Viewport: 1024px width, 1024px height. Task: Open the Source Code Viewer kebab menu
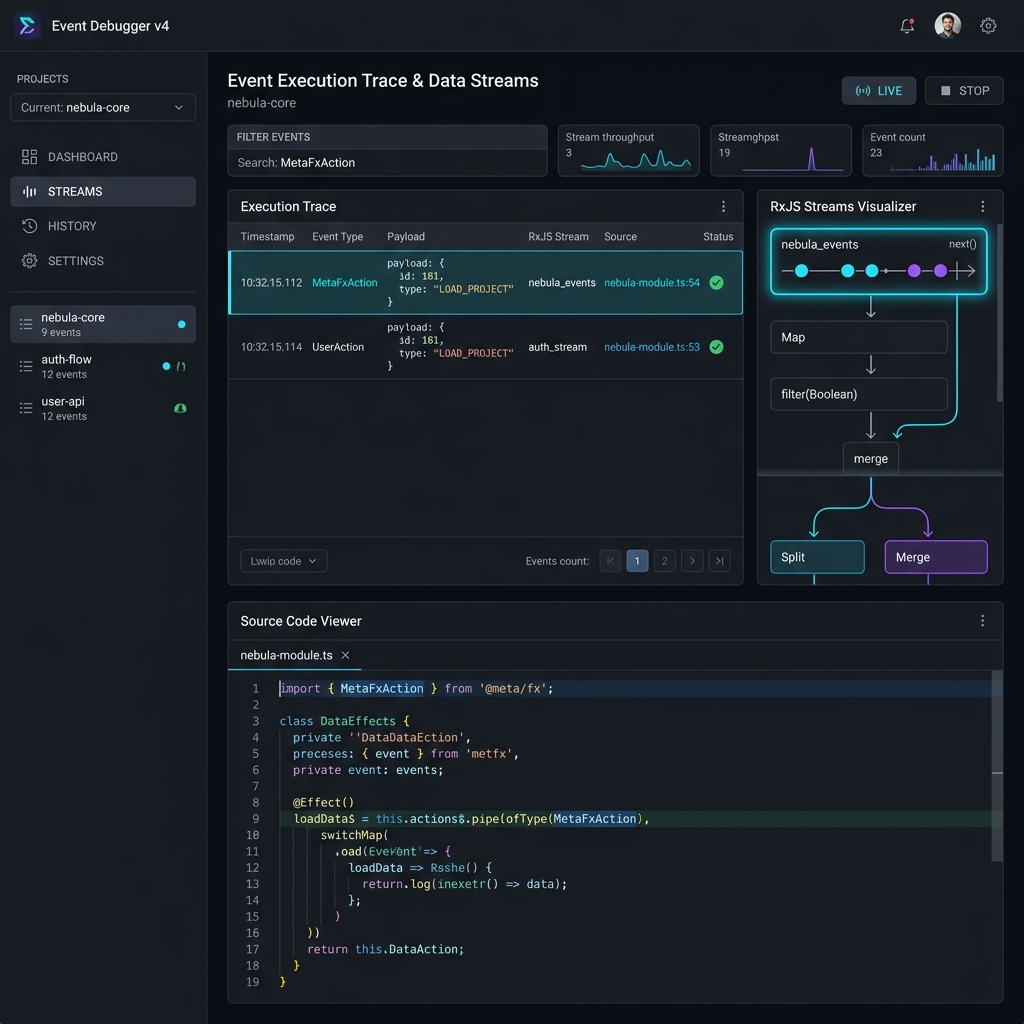982,621
